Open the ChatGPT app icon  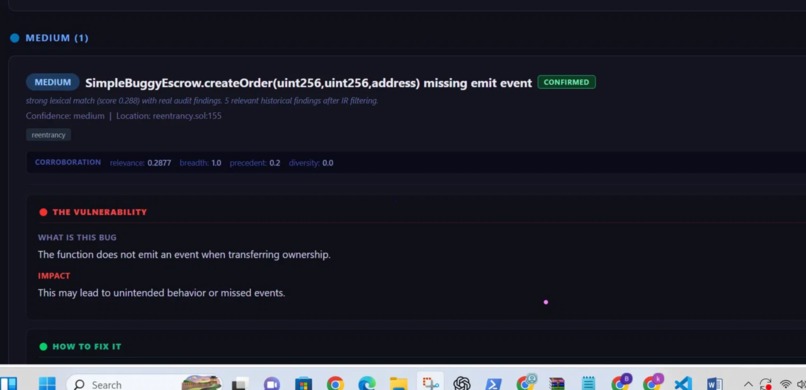tap(462, 384)
